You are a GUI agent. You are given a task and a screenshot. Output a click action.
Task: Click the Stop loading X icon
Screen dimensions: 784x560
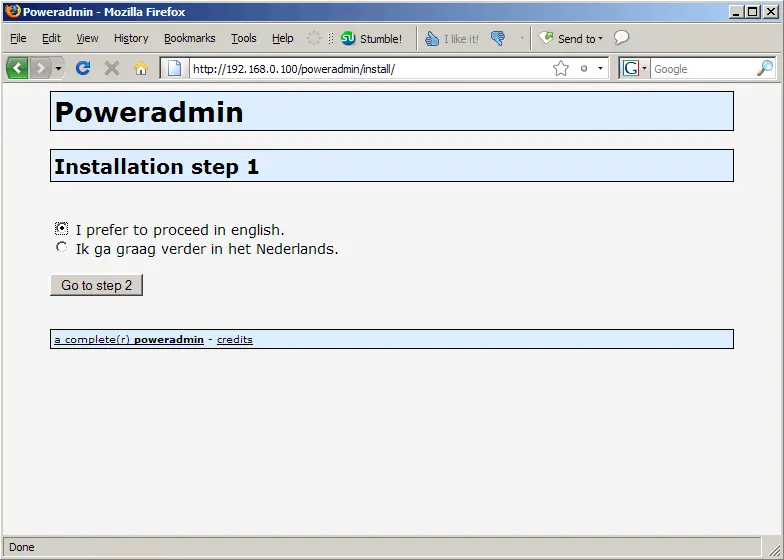[x=112, y=68]
